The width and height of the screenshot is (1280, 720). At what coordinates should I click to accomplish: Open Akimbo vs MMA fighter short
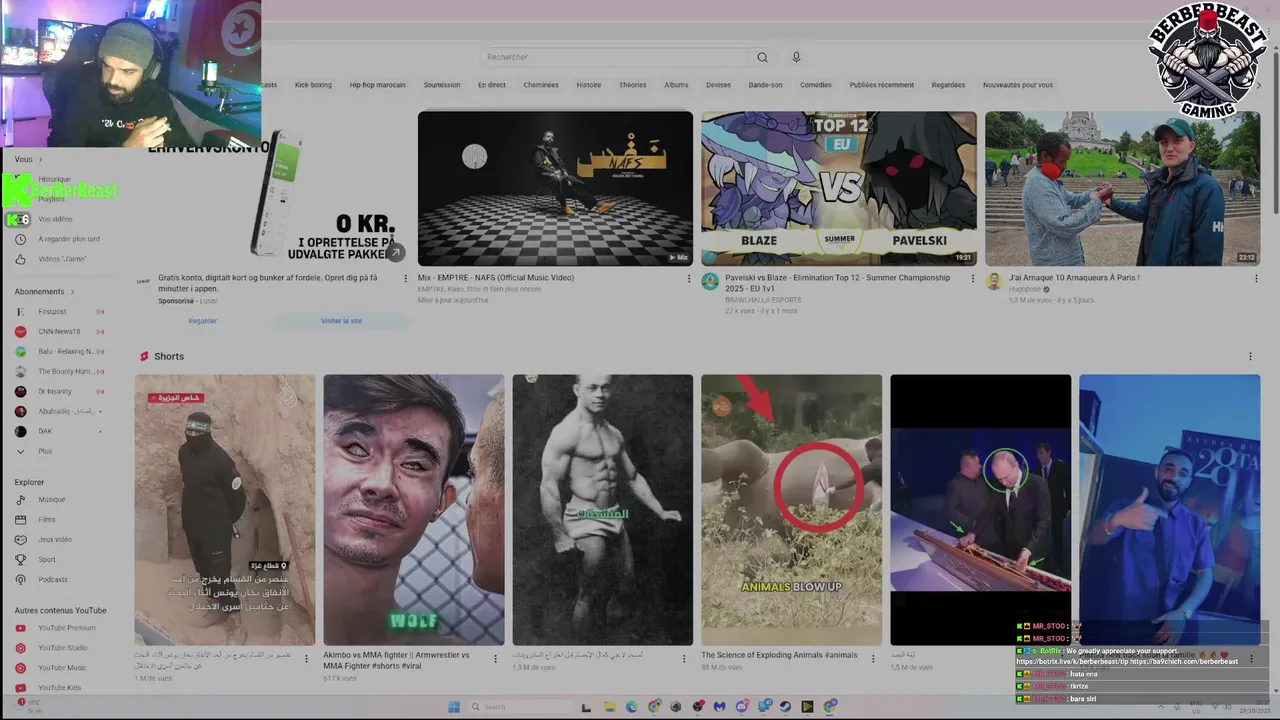413,510
